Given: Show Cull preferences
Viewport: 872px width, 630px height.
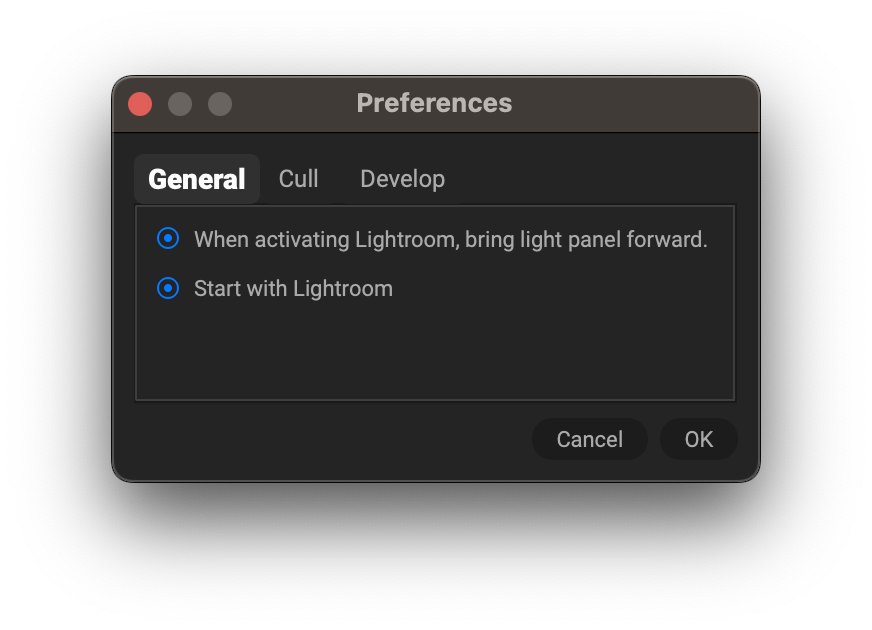Looking at the screenshot, I should coord(298,179).
